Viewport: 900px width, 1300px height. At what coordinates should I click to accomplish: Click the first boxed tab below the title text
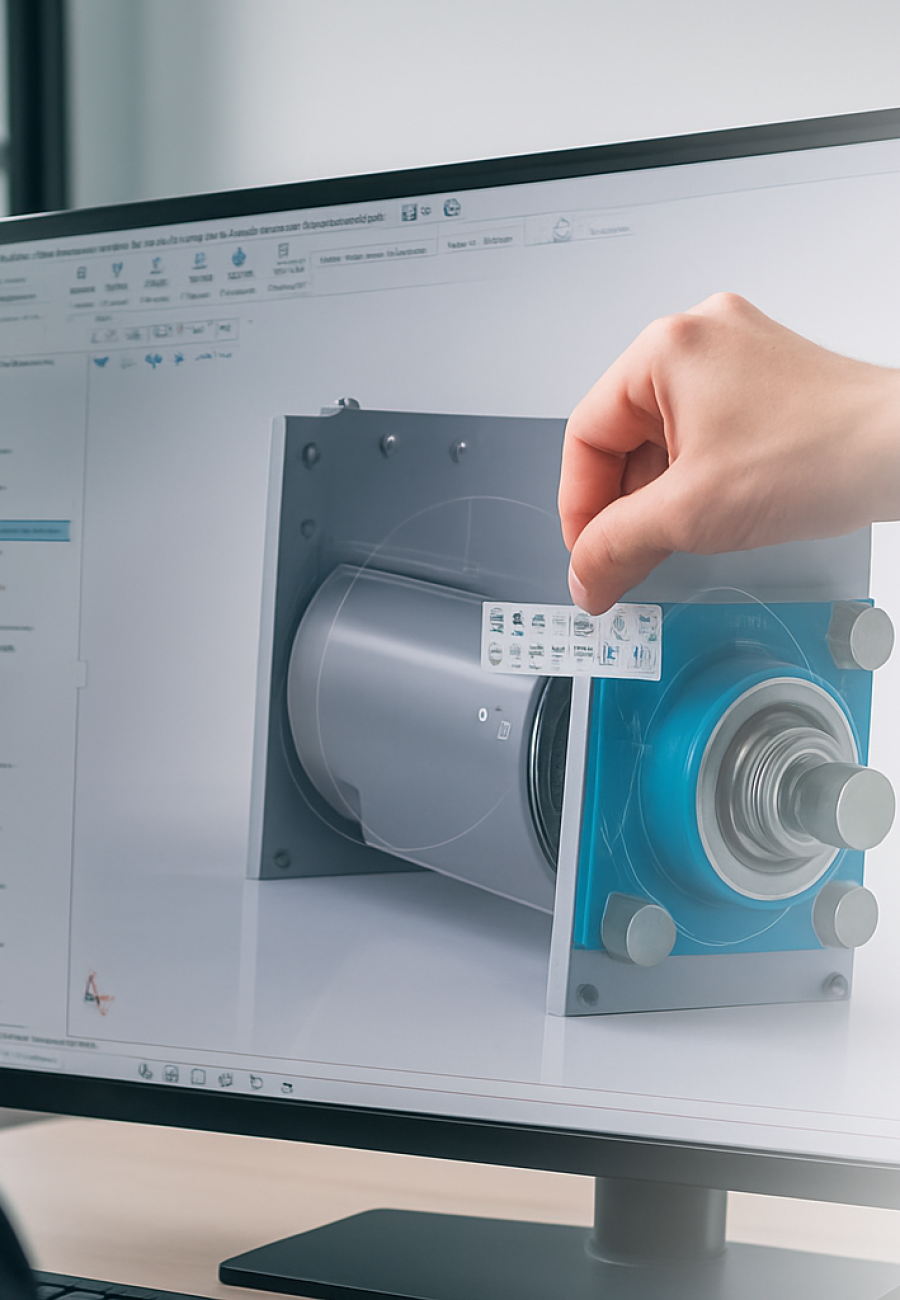(x=373, y=255)
